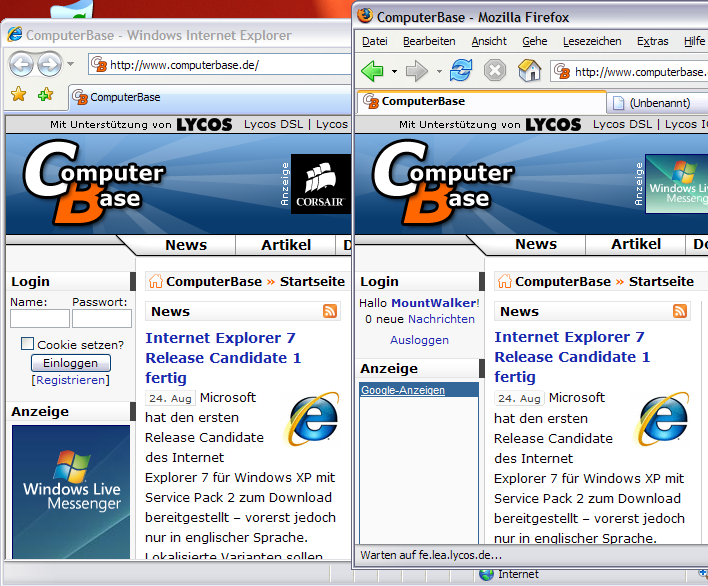Screen dimensions: 708x586
Task: Open the News nav tab in Firefox
Action: tap(536, 244)
